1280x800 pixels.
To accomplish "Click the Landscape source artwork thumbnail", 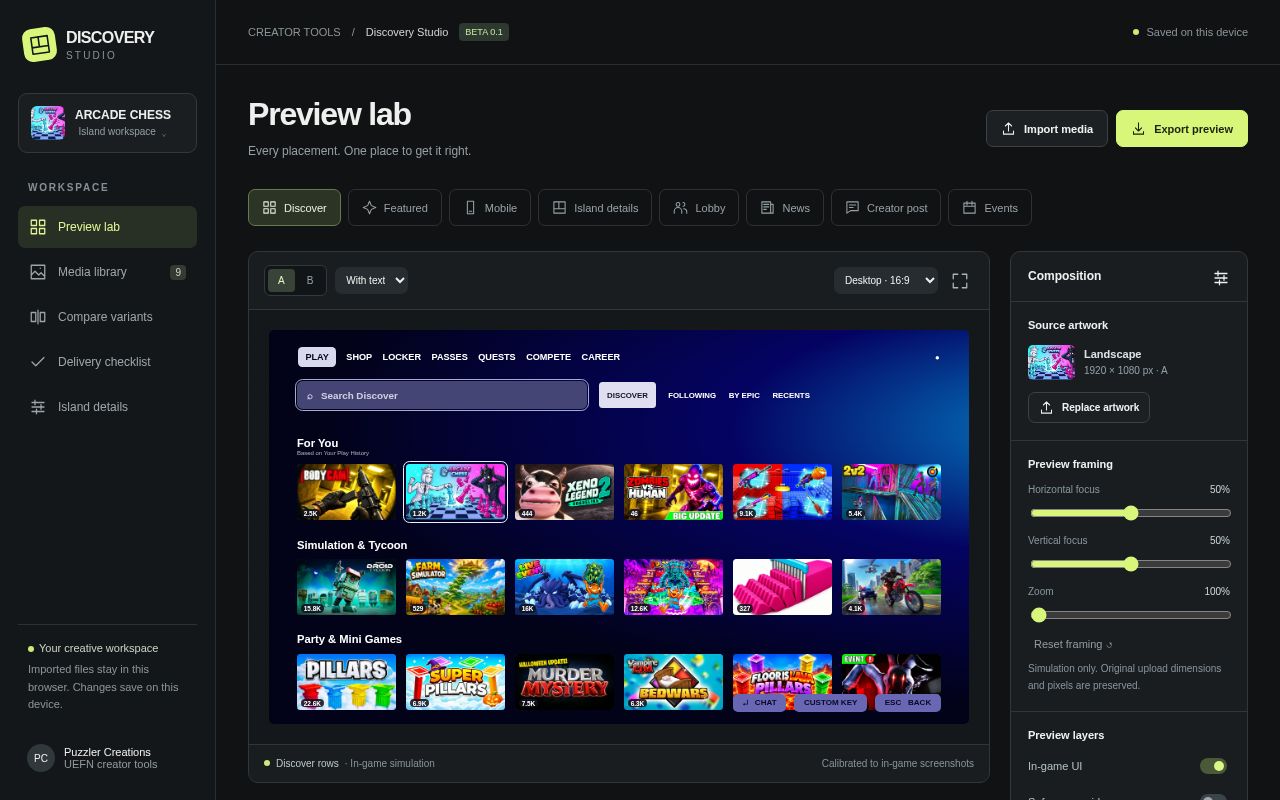I will (x=1051, y=362).
